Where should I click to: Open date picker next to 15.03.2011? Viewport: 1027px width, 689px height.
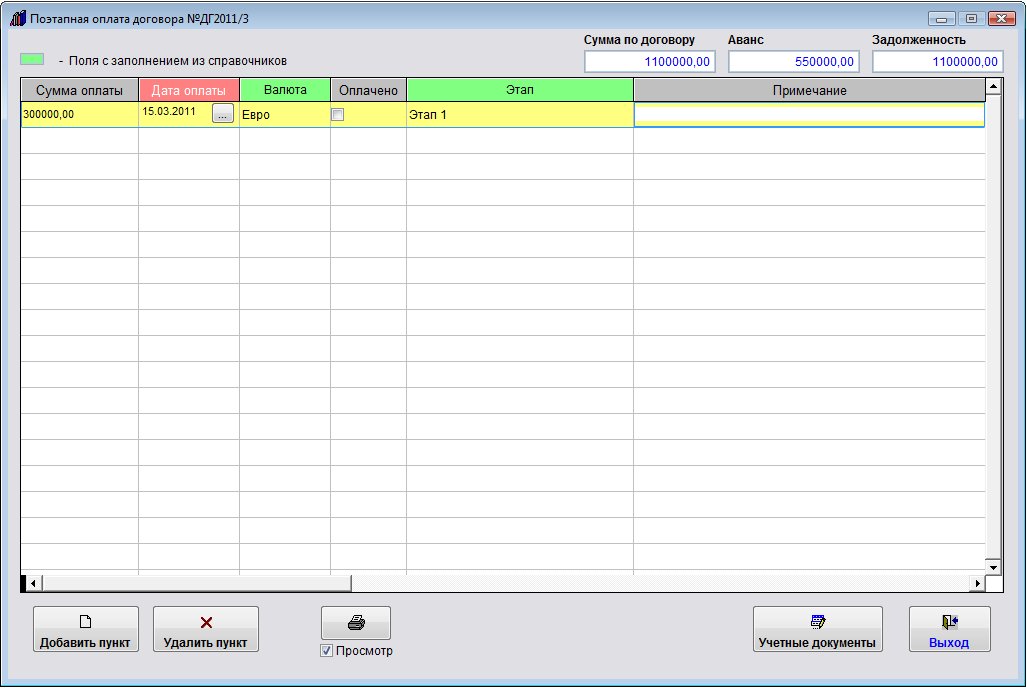[x=223, y=113]
